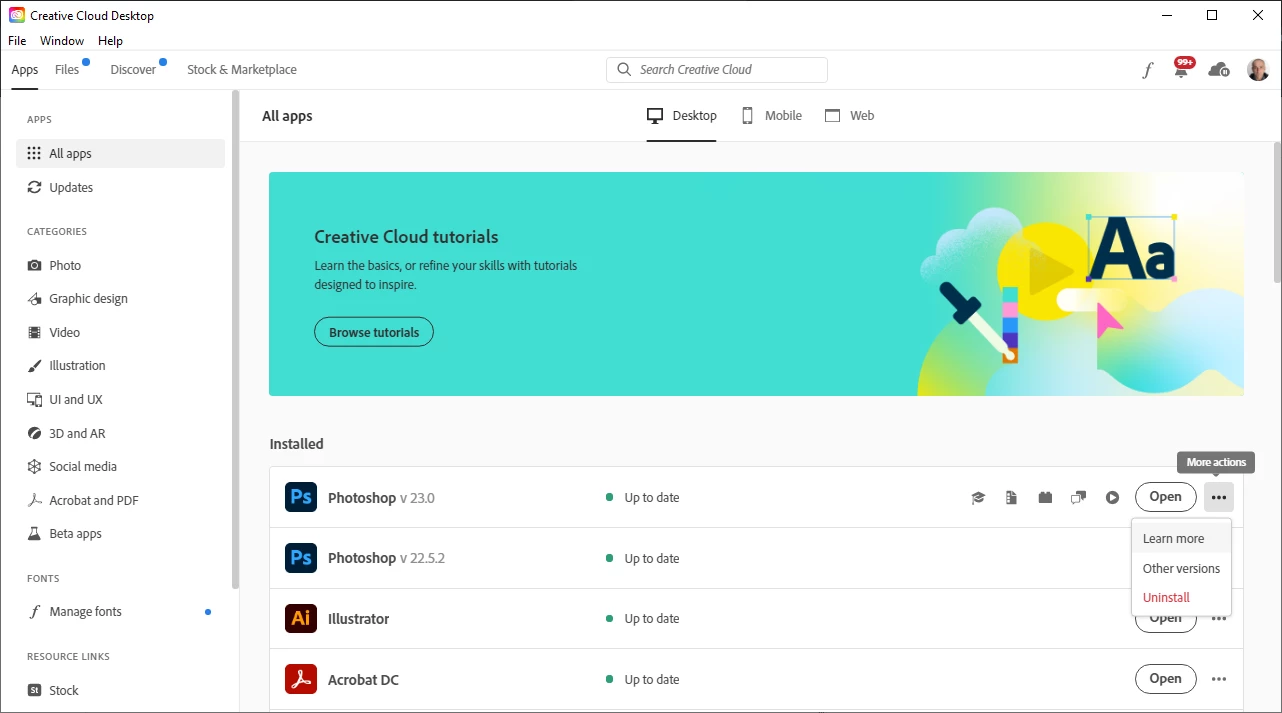
Task: Click the Acrobat DC app name
Action: tap(363, 680)
